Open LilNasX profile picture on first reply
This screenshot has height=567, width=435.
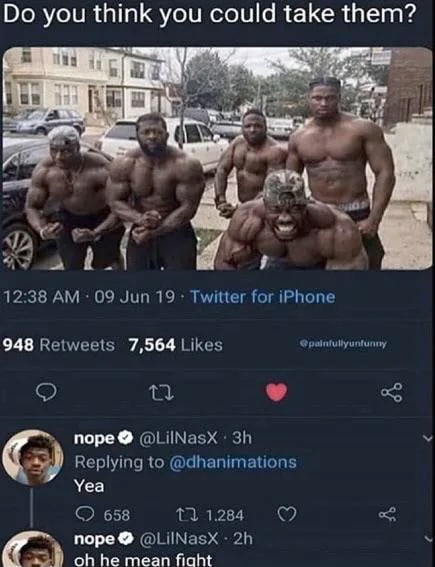click(x=33, y=457)
